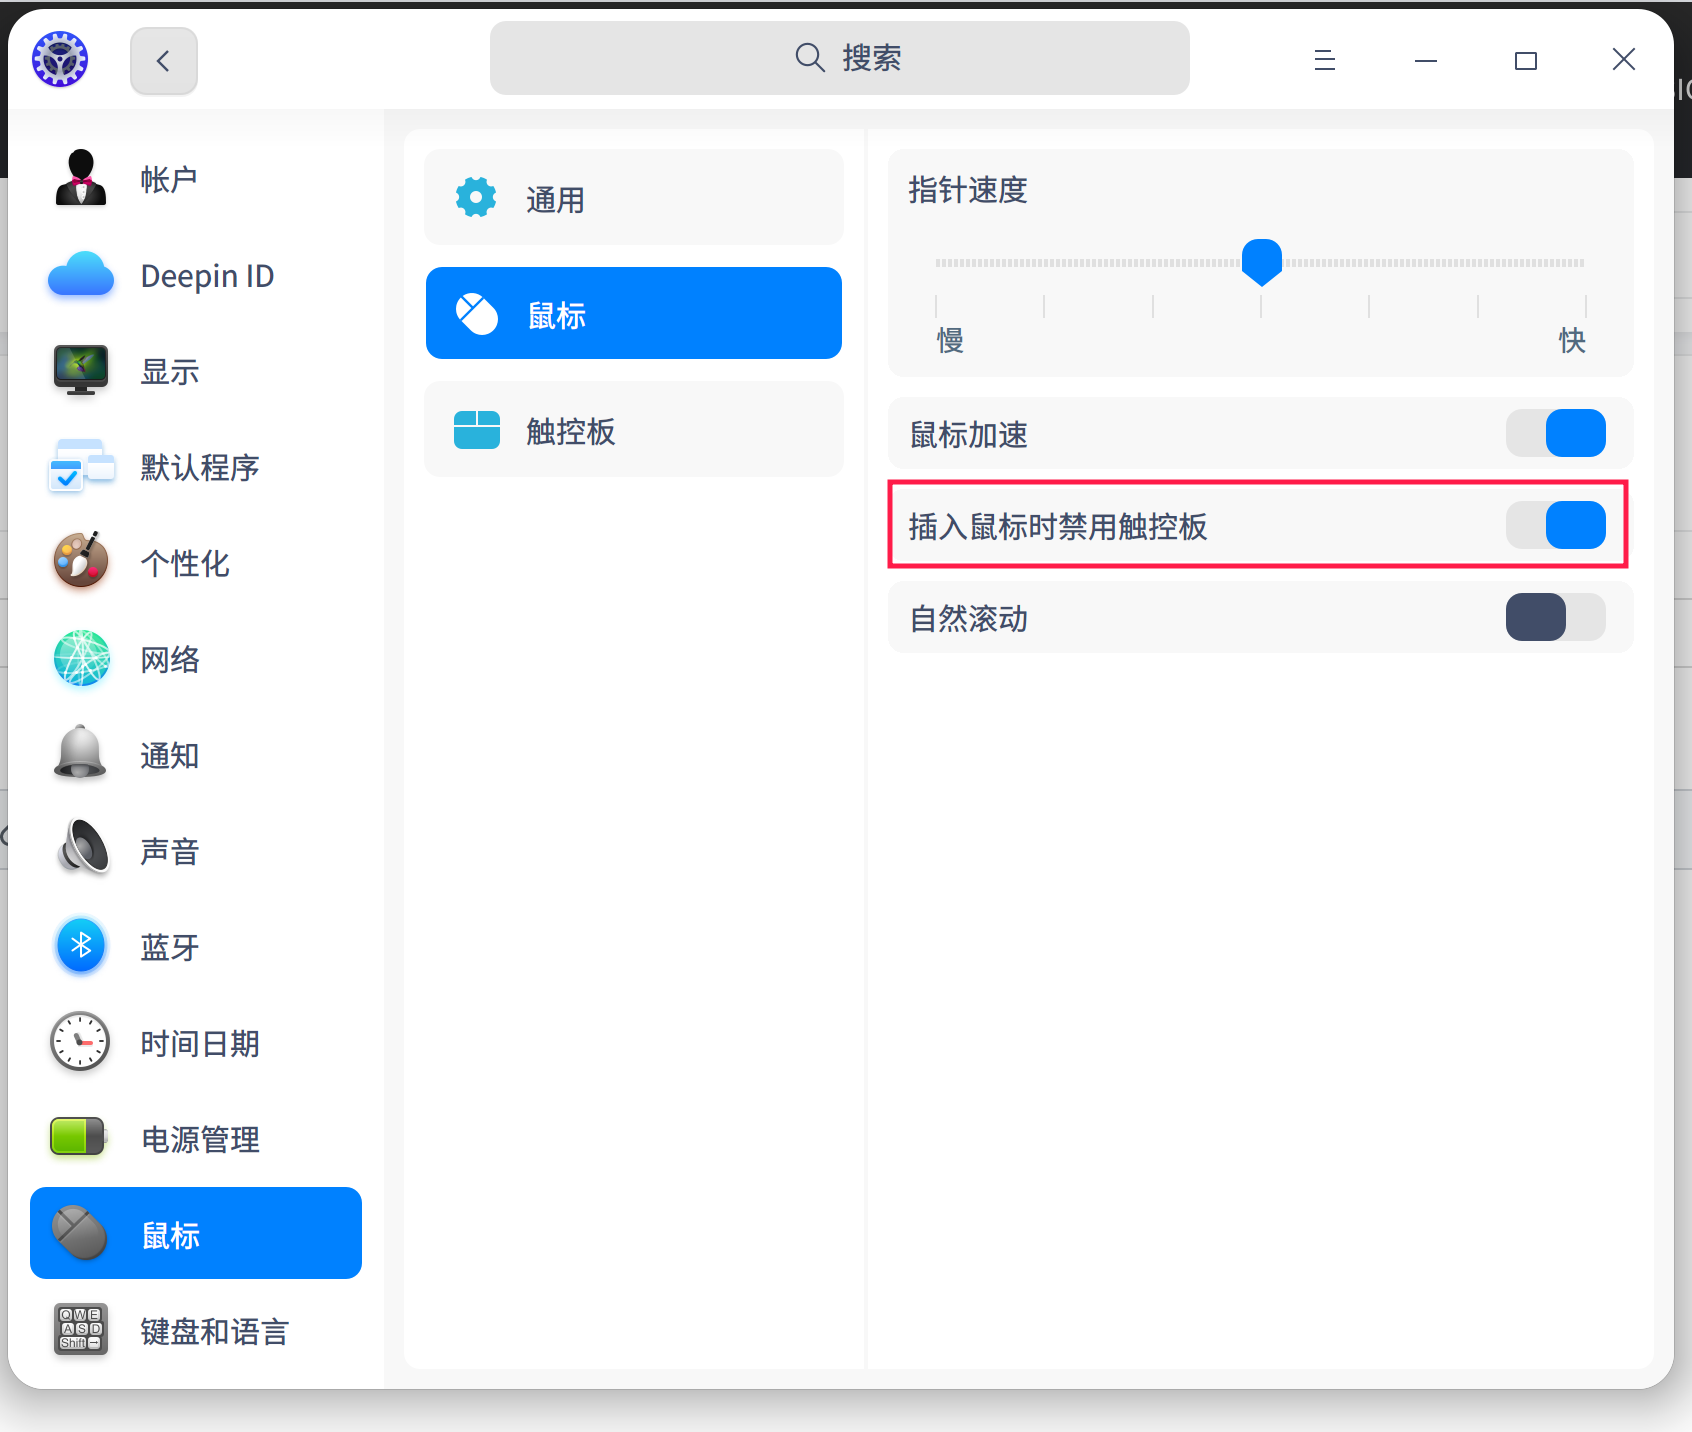Click the 鼠标 sidebar mouse icon
This screenshot has height=1432, width=1692.
[x=80, y=1233]
